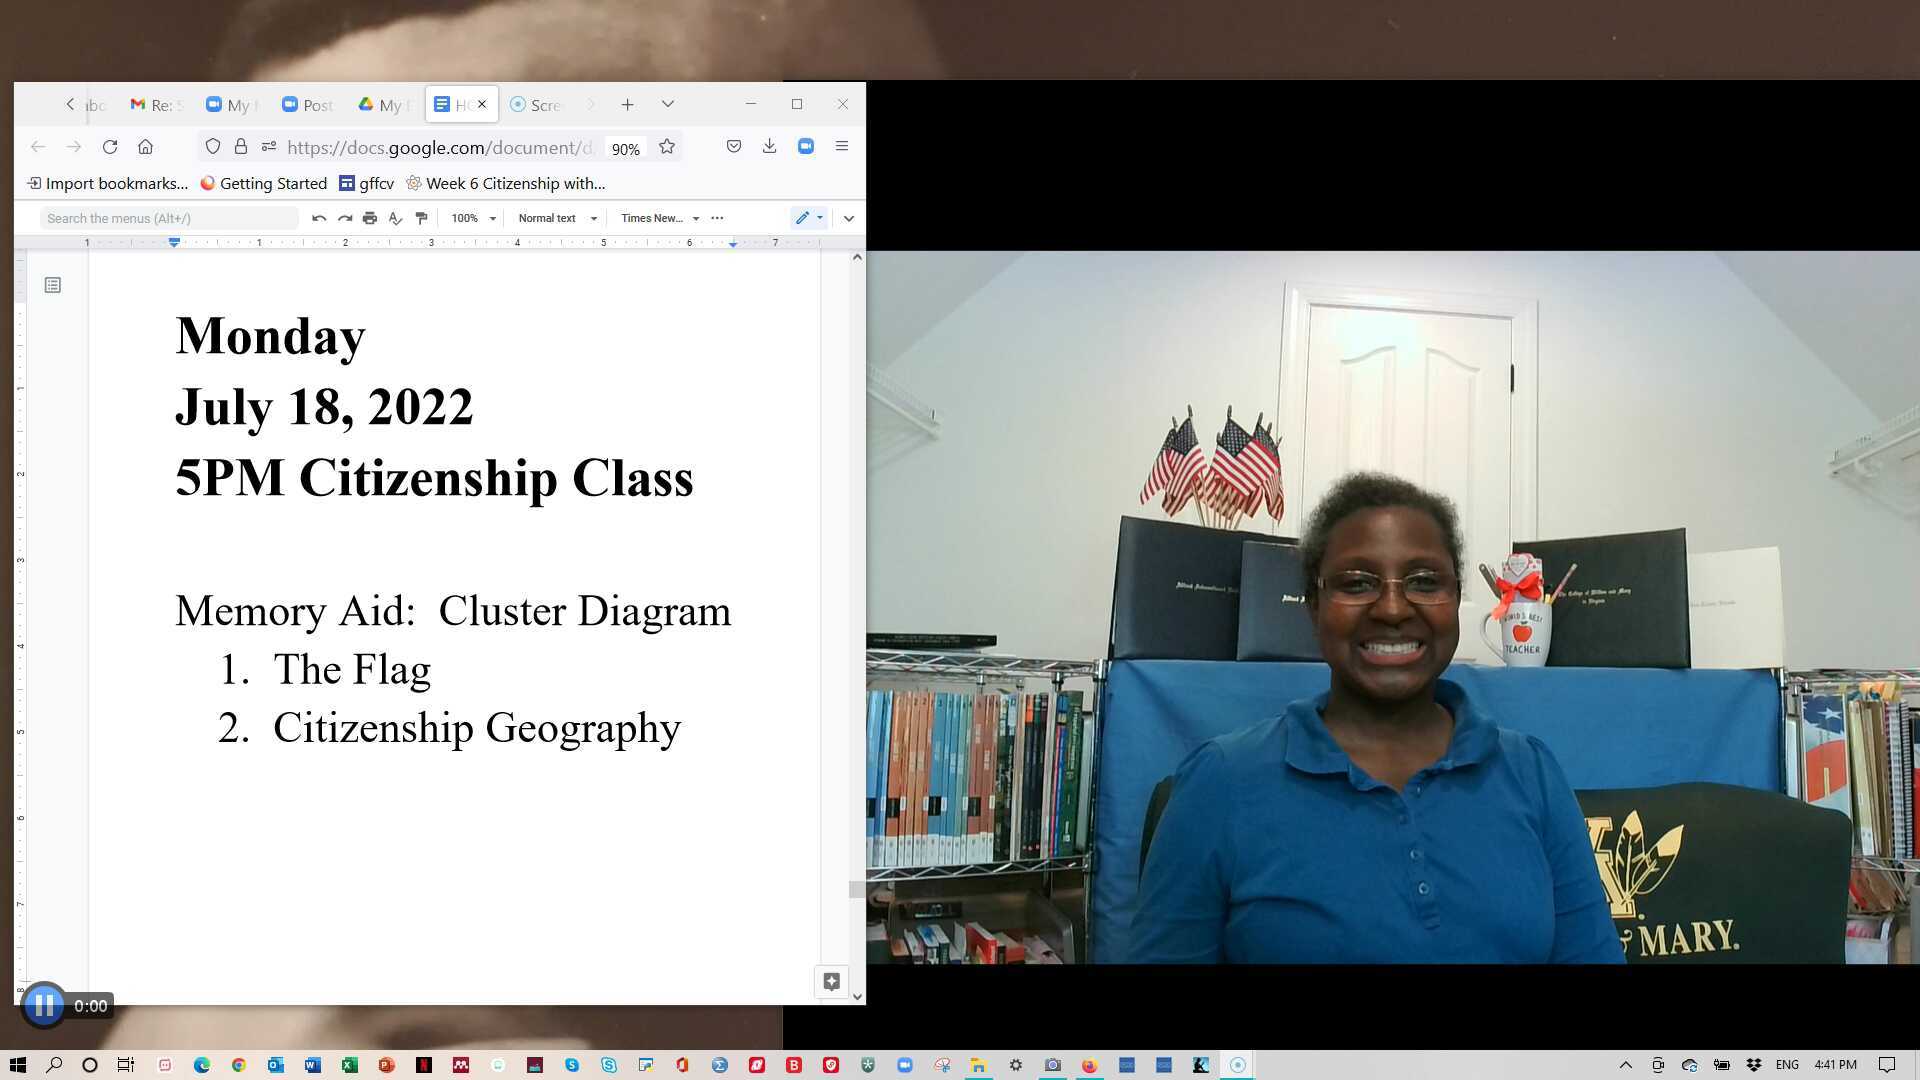The height and width of the screenshot is (1080, 1920).
Task: Open the Week 6 Citizenship bookmark
Action: [x=505, y=183]
